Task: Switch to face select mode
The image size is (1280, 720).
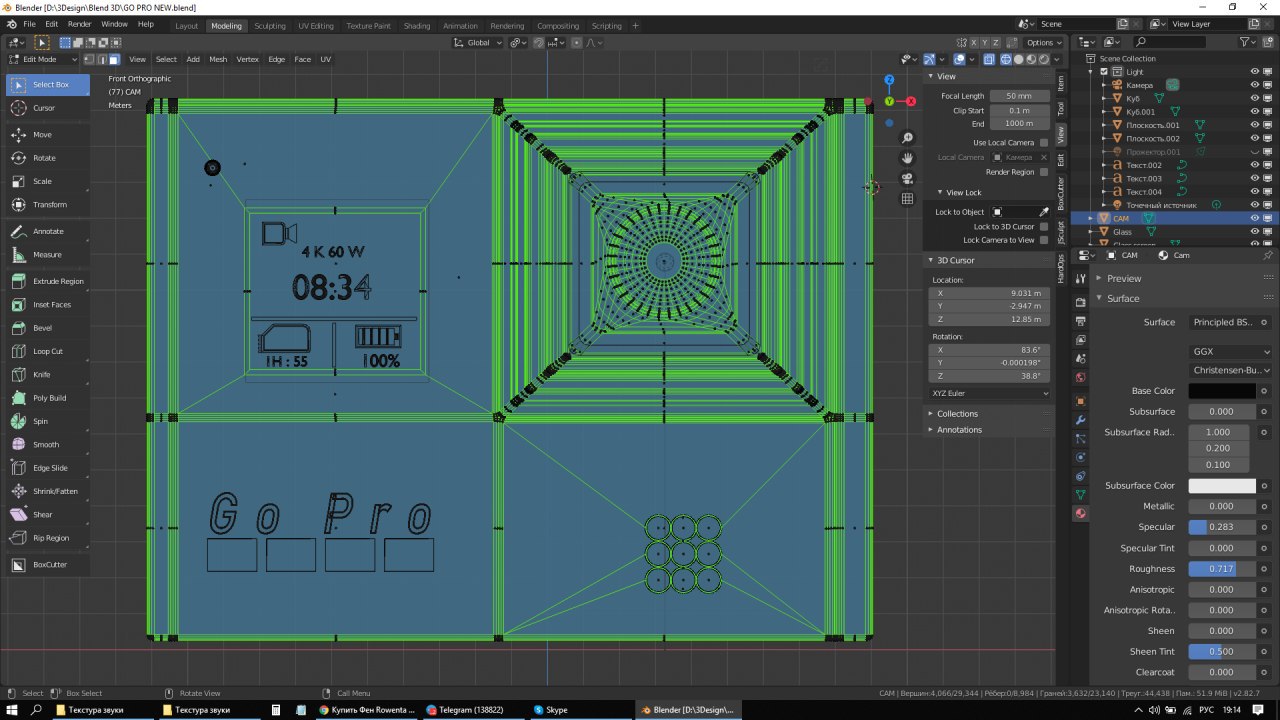Action: point(114,59)
